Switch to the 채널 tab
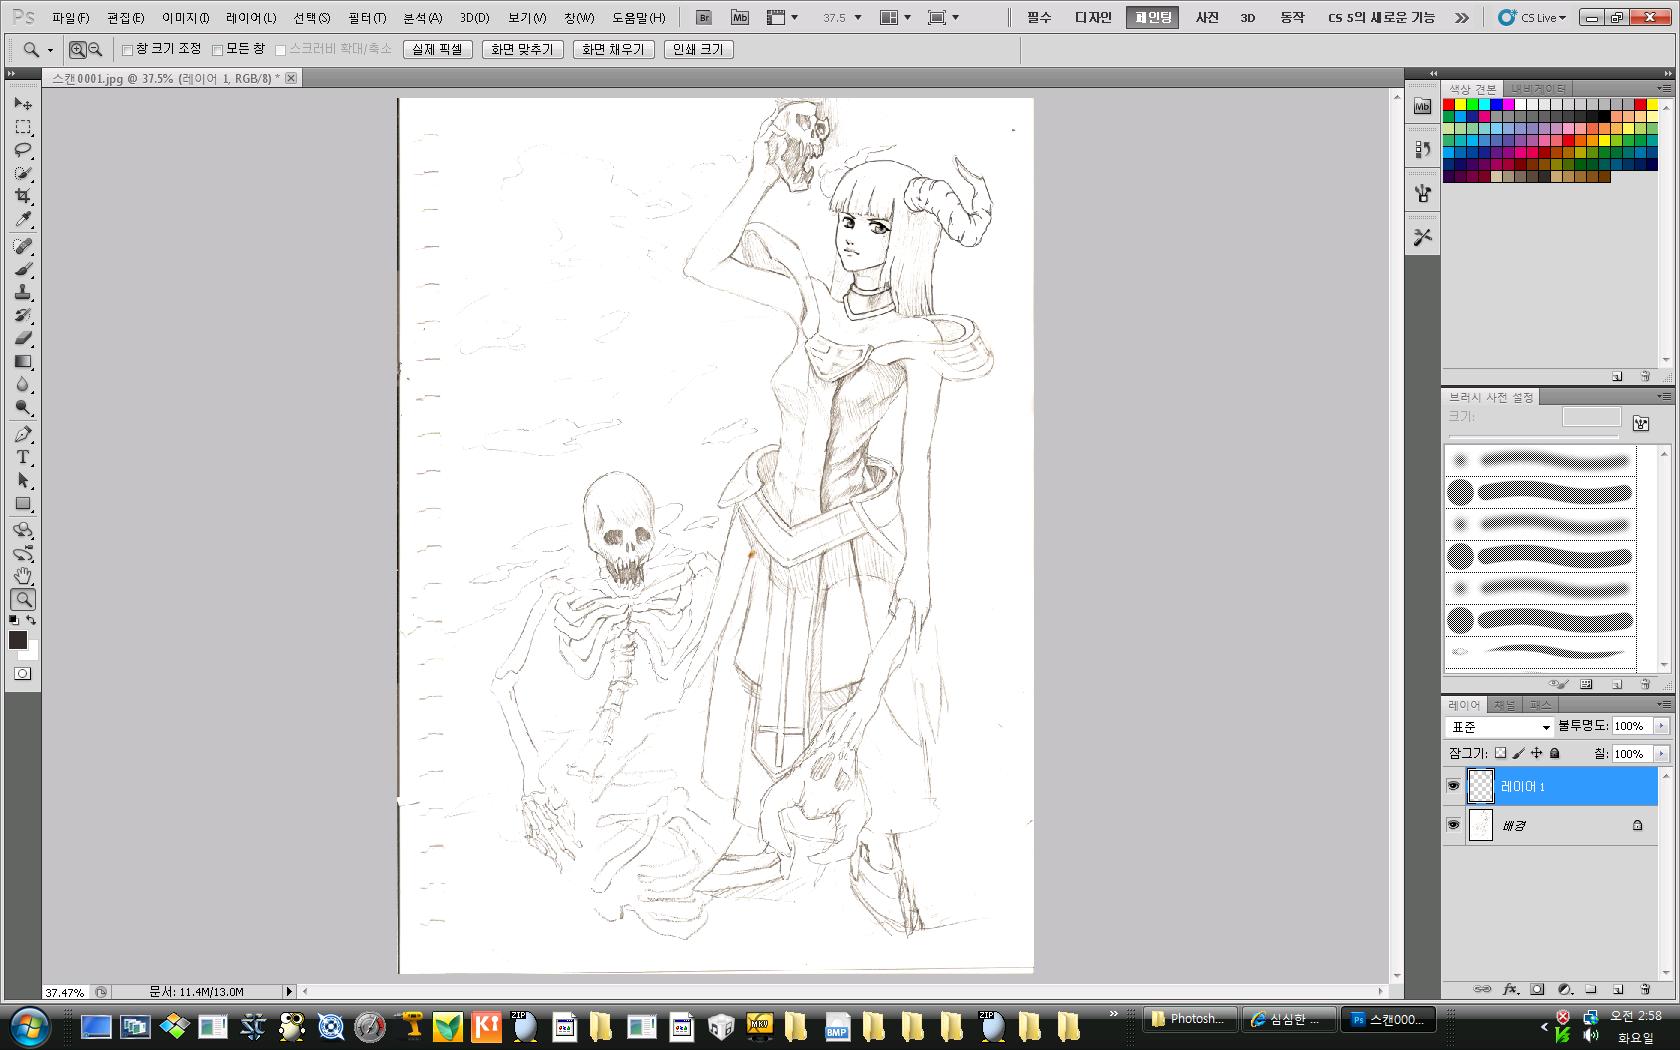The height and width of the screenshot is (1050, 1680). [x=1505, y=705]
